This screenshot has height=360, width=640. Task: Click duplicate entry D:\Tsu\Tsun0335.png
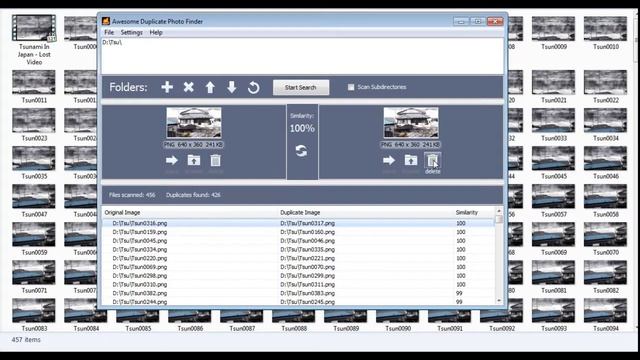(307, 249)
